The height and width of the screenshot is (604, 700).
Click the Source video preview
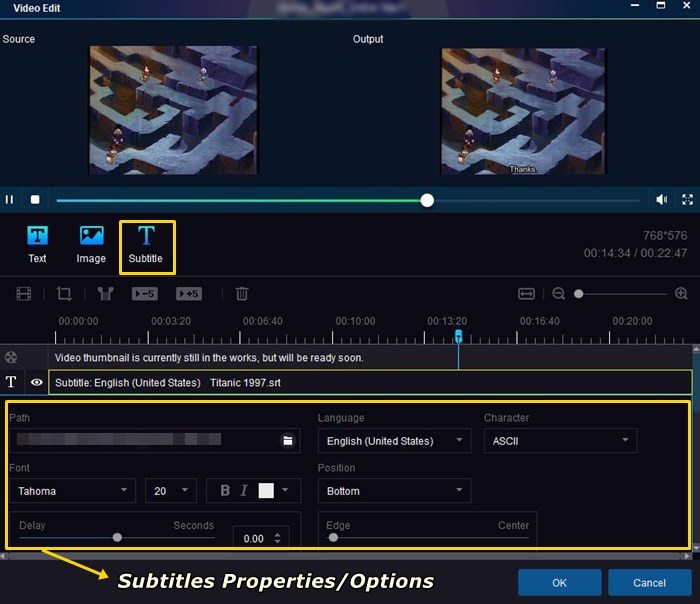(x=173, y=110)
